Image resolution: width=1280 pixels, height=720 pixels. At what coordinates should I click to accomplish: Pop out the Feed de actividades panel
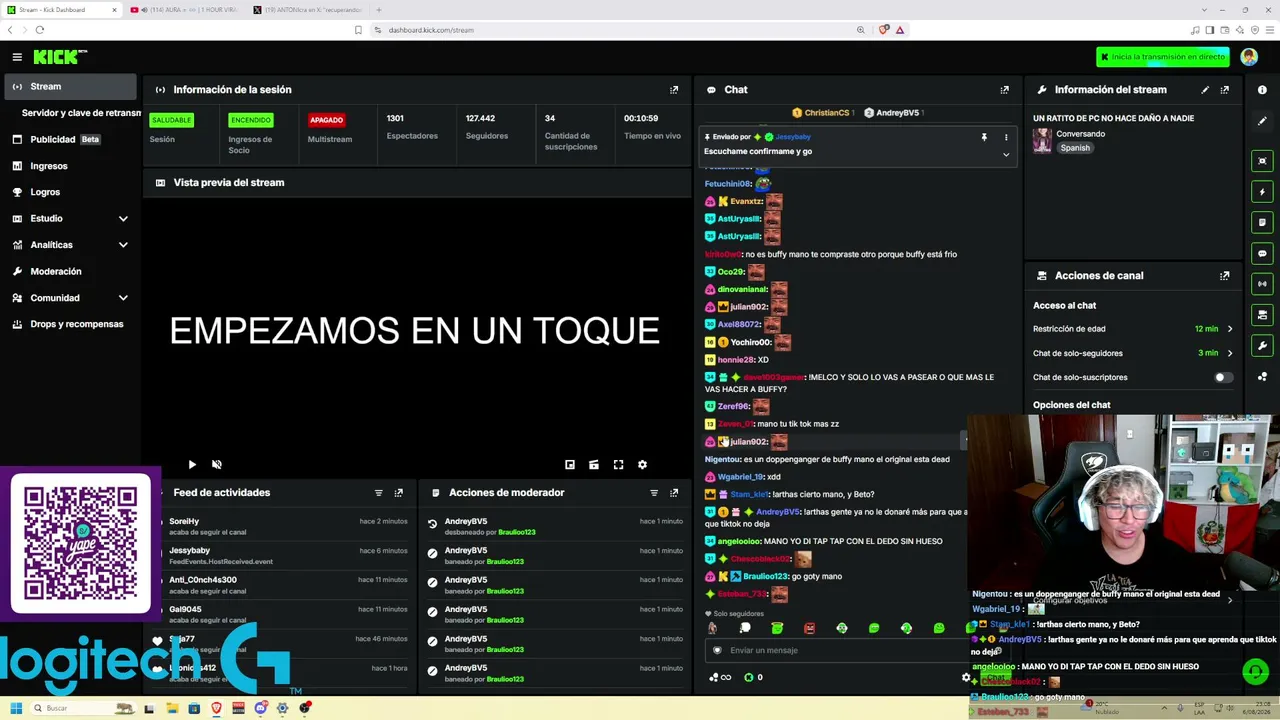click(x=398, y=493)
